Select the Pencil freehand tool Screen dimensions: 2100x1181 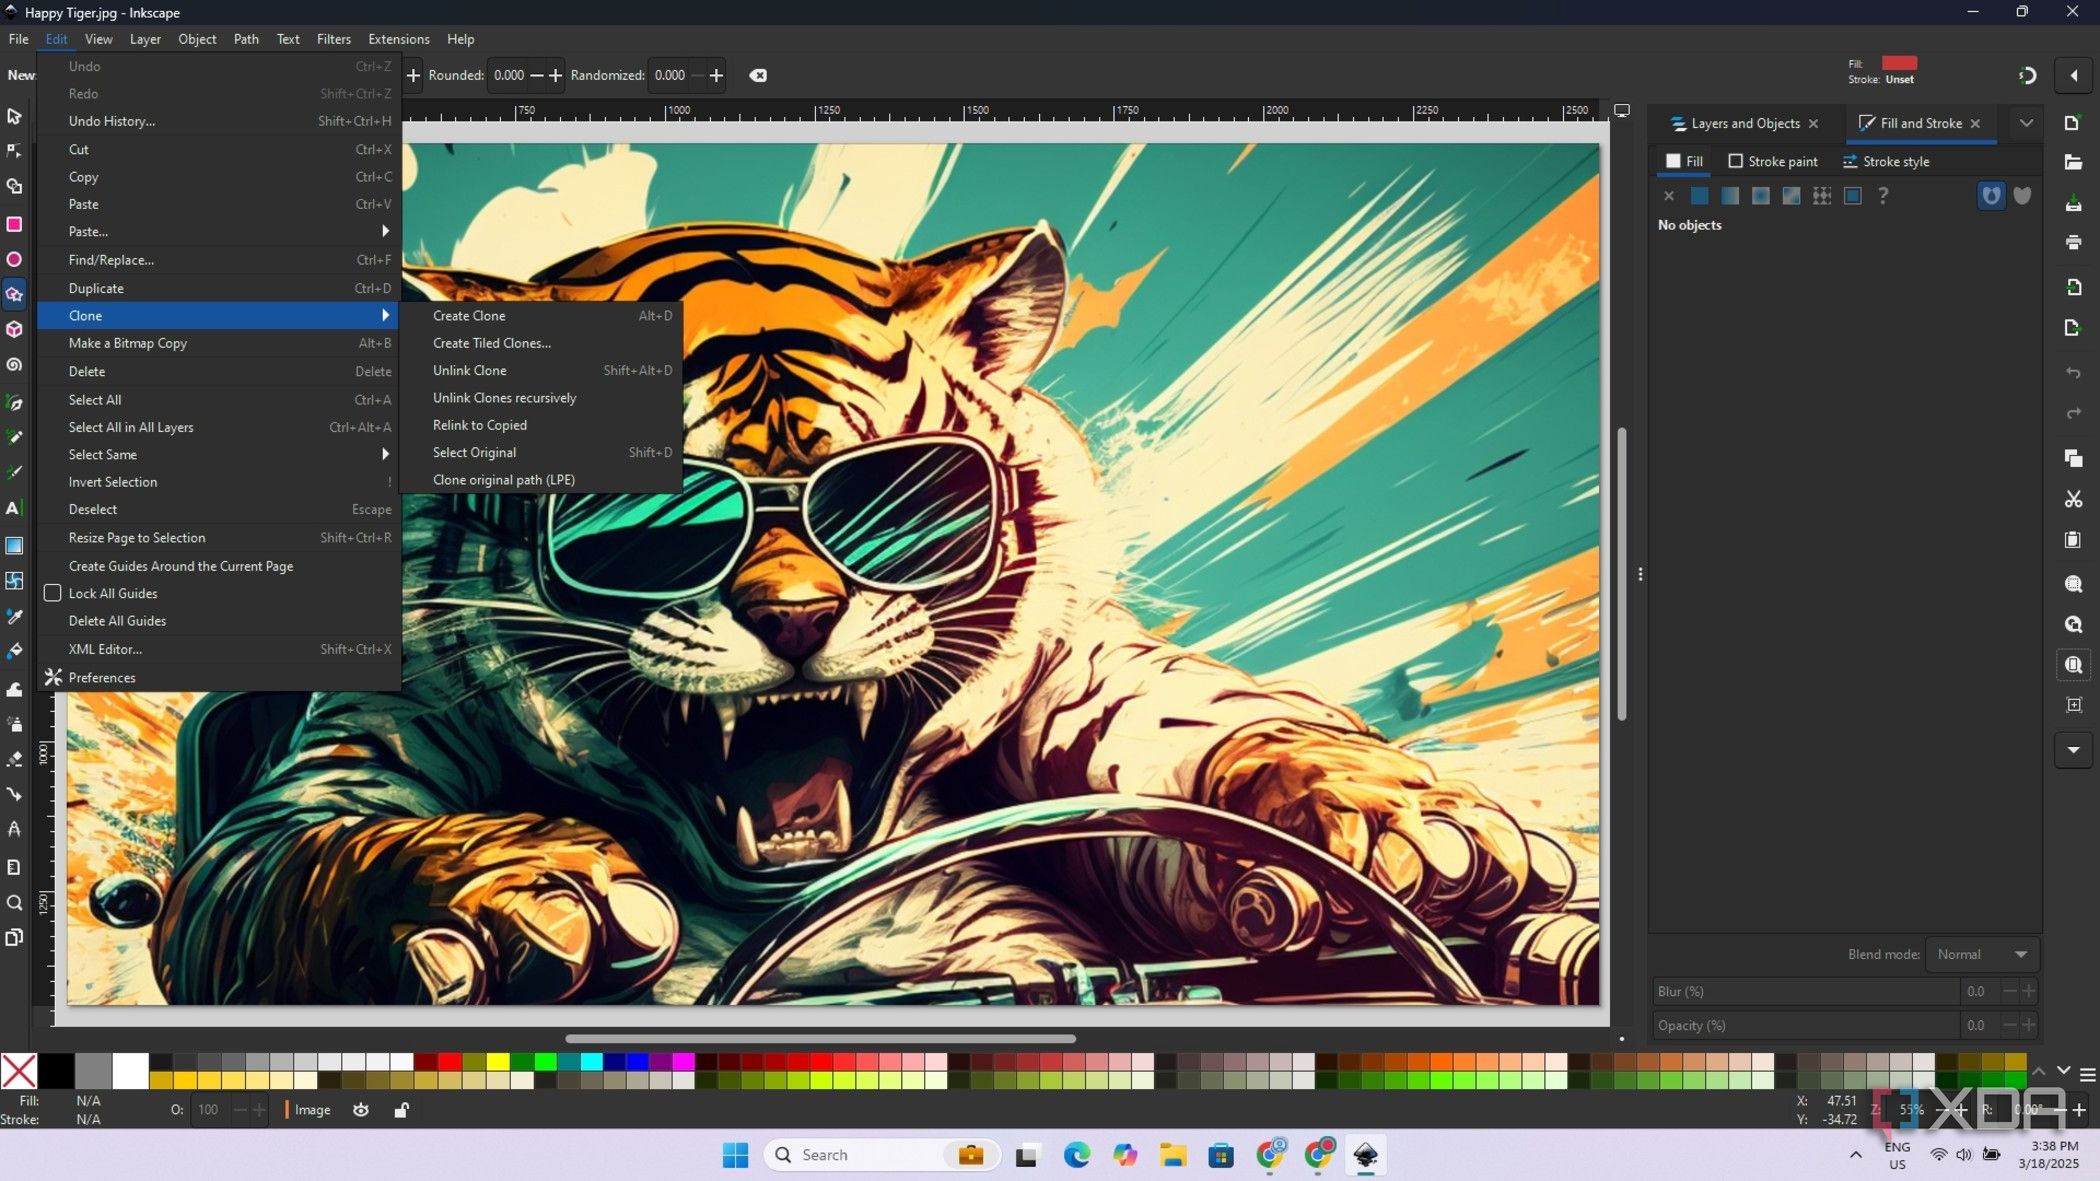tap(14, 437)
